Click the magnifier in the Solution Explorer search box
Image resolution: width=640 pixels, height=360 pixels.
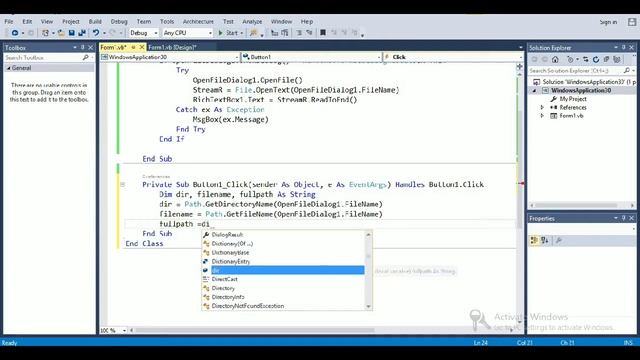point(627,71)
